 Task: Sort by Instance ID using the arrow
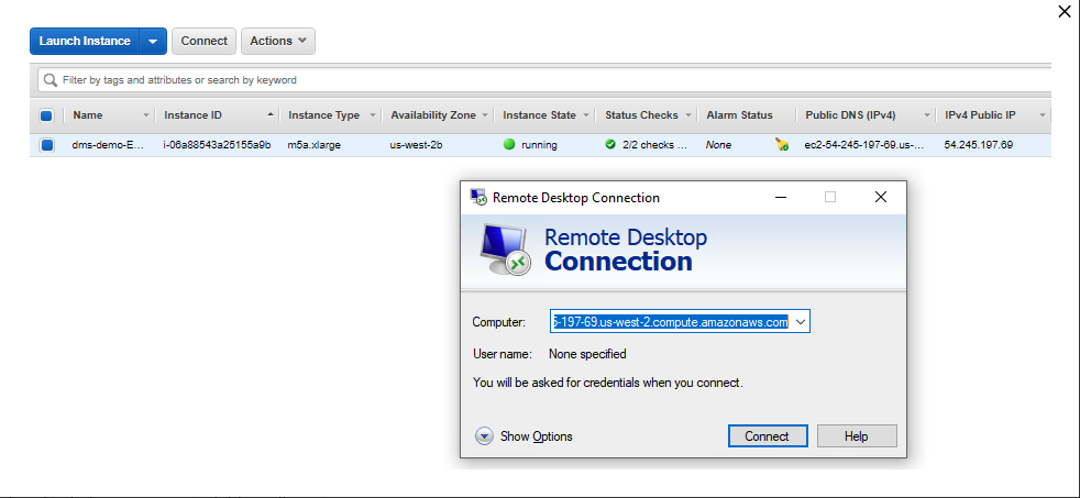[x=270, y=115]
